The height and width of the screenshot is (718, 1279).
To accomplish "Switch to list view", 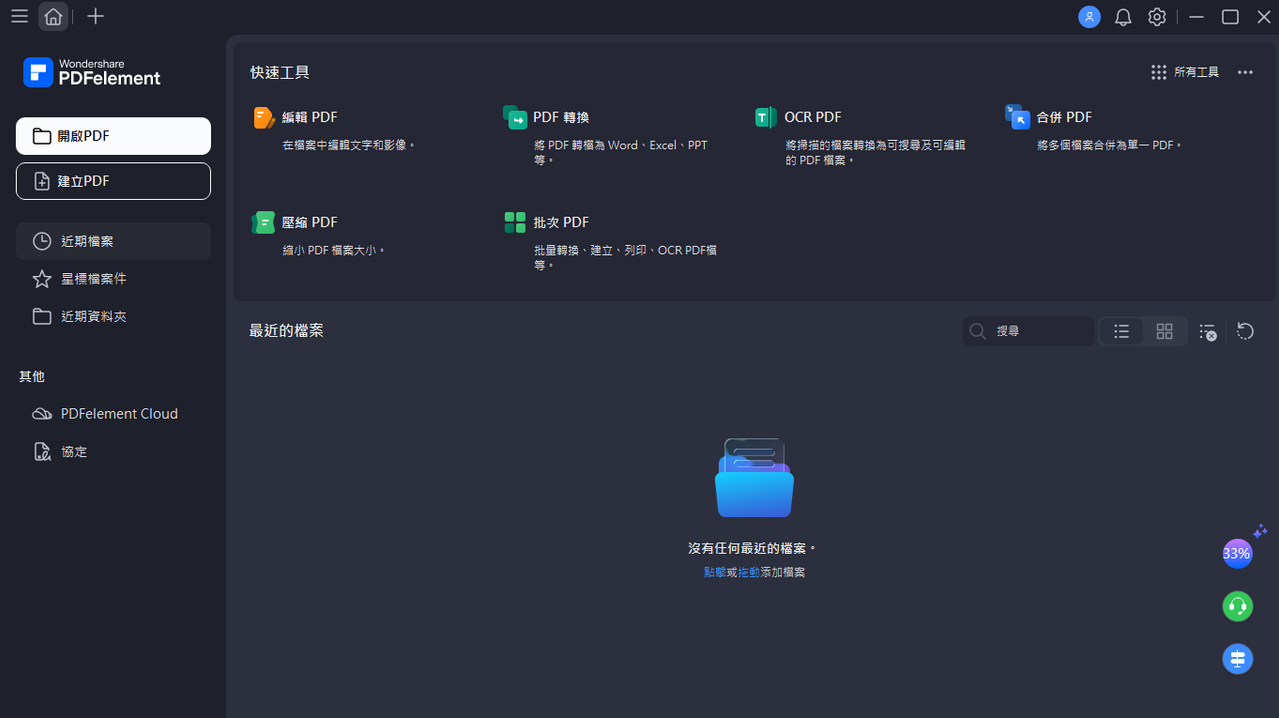I will pos(1122,331).
